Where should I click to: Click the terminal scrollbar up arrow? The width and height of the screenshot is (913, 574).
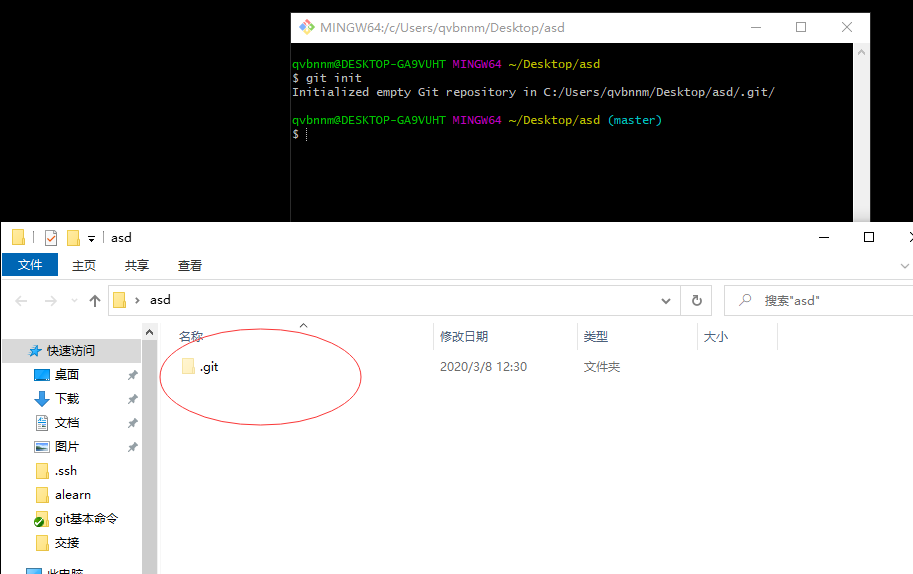861,52
